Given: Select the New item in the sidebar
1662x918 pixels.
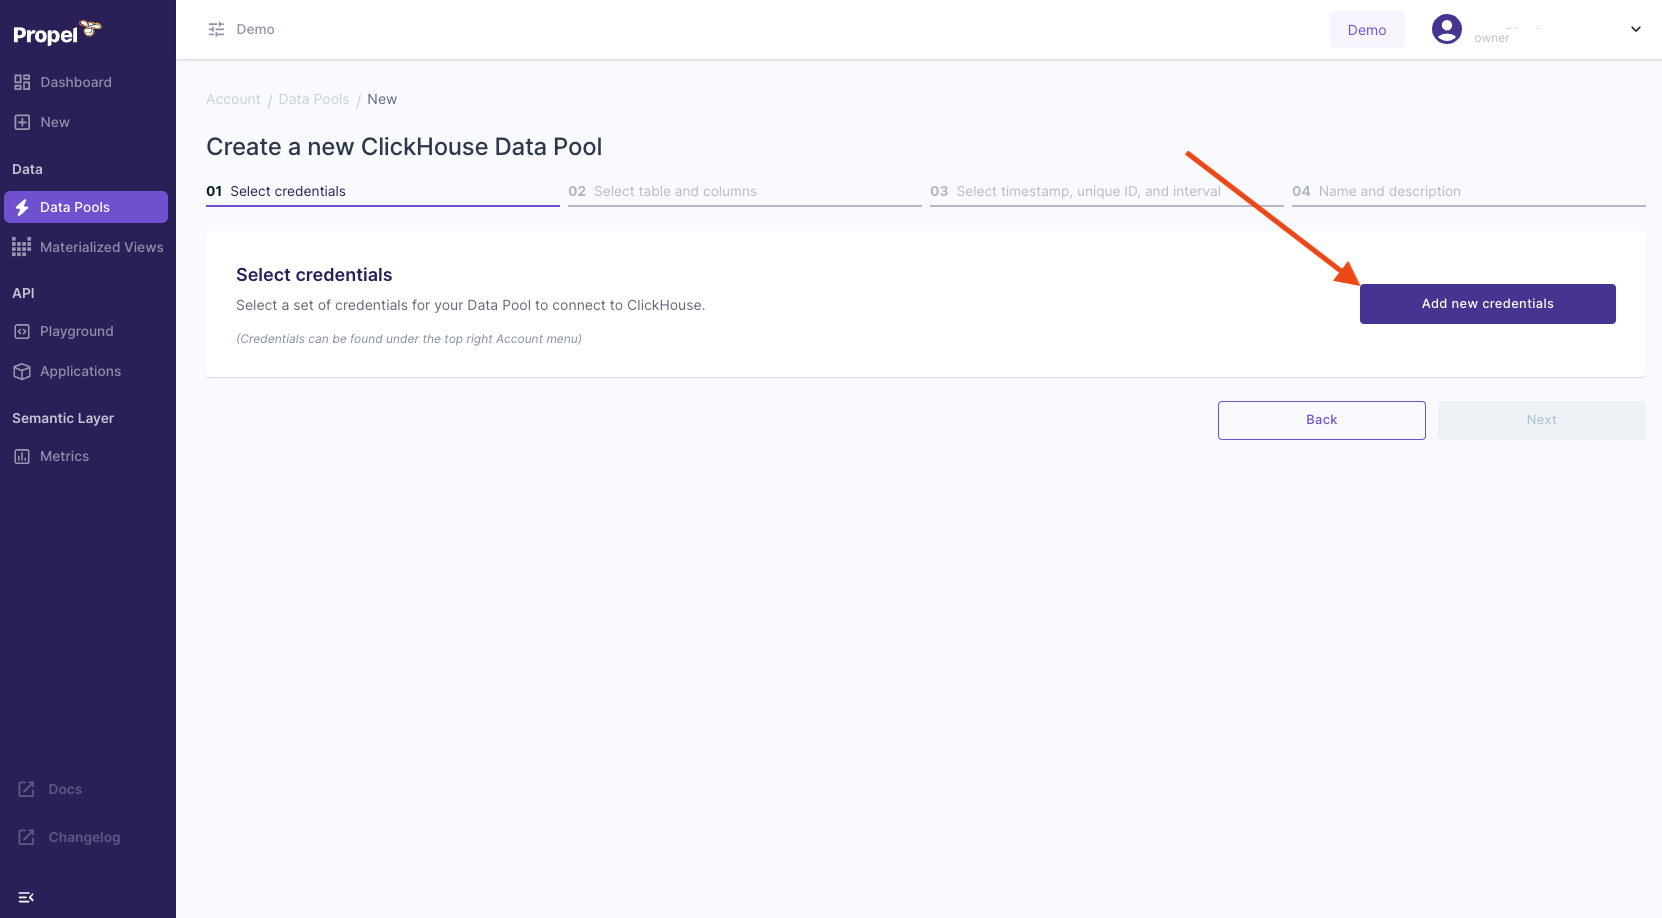Looking at the screenshot, I should pyautogui.click(x=55, y=121).
